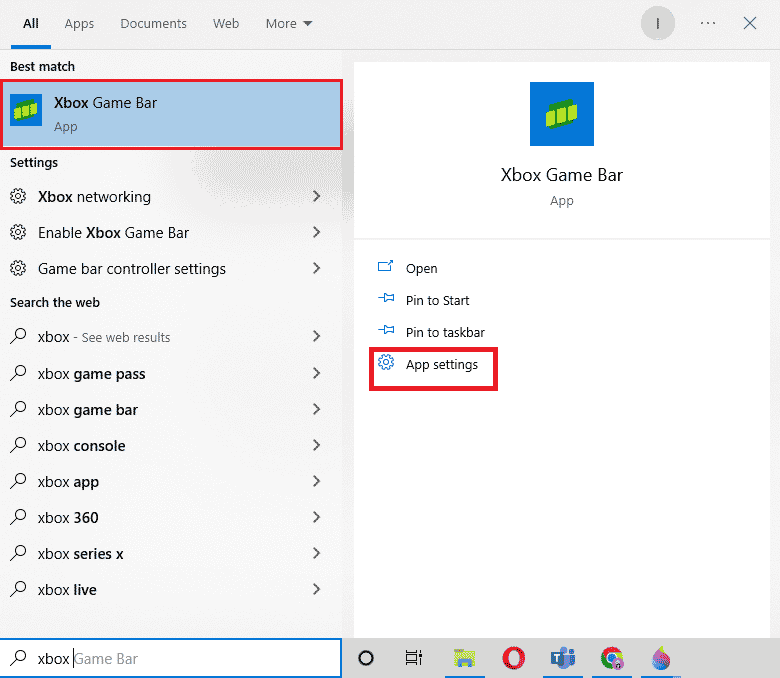Switch to the Apps tab
Screen dimensions: 780x678
[79, 23]
